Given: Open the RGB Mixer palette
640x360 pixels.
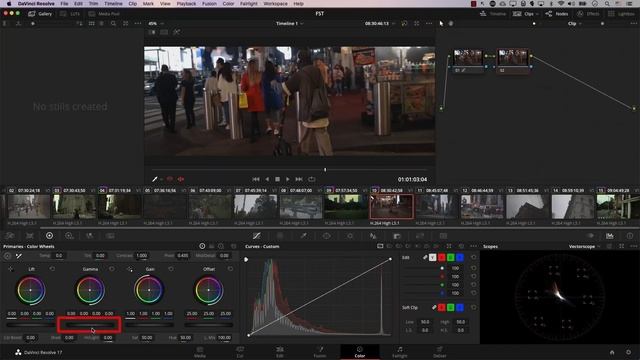Looking at the screenshot, I should pyautogui.click(x=89, y=236).
